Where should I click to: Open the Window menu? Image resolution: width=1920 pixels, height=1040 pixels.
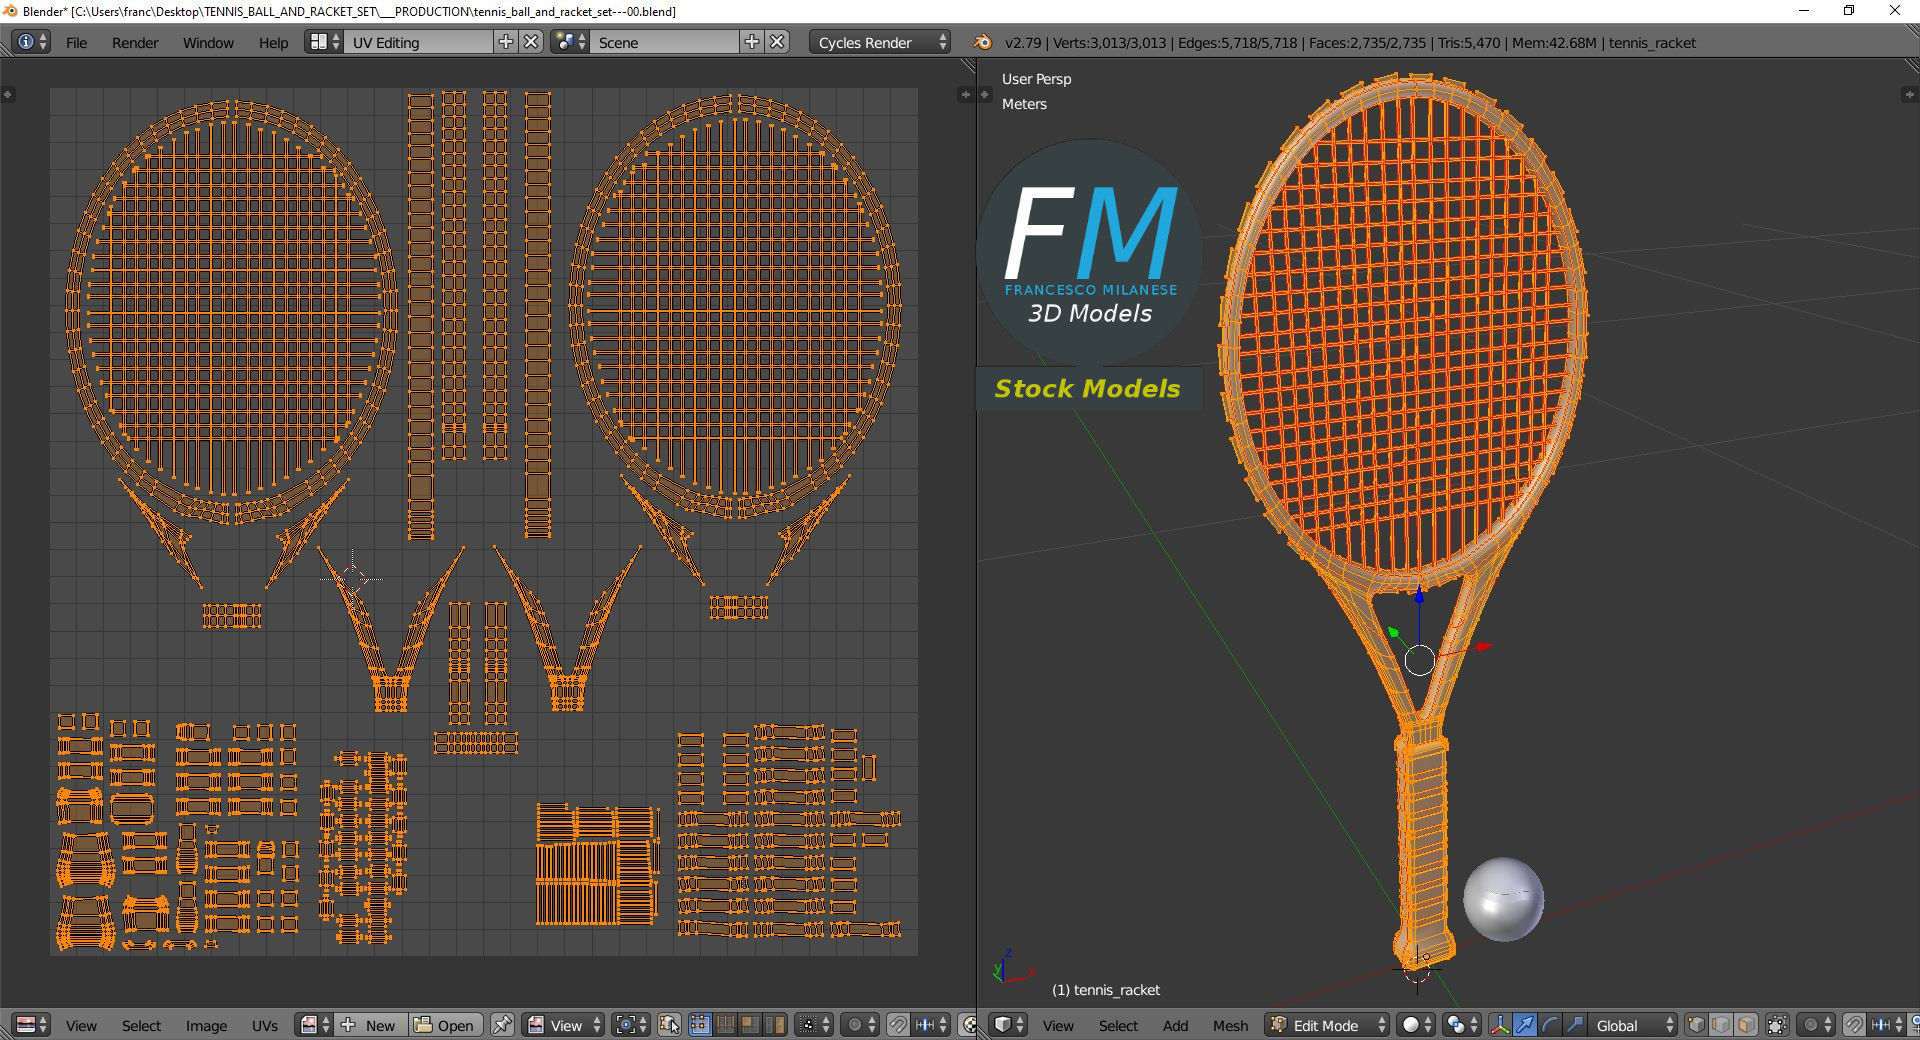[x=208, y=43]
